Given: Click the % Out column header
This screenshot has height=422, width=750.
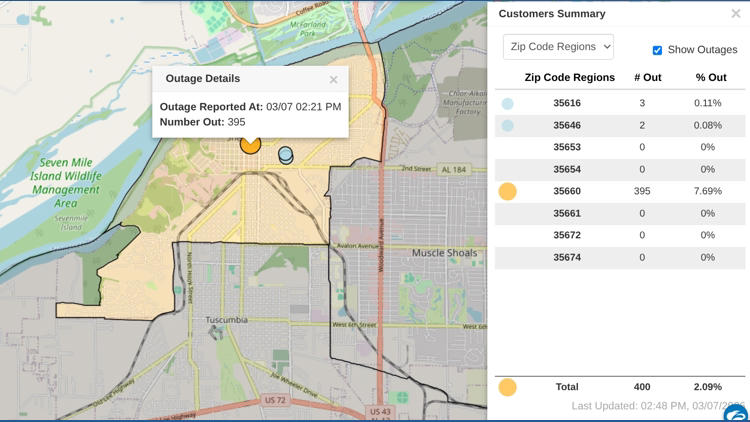Looking at the screenshot, I should pos(711,78).
